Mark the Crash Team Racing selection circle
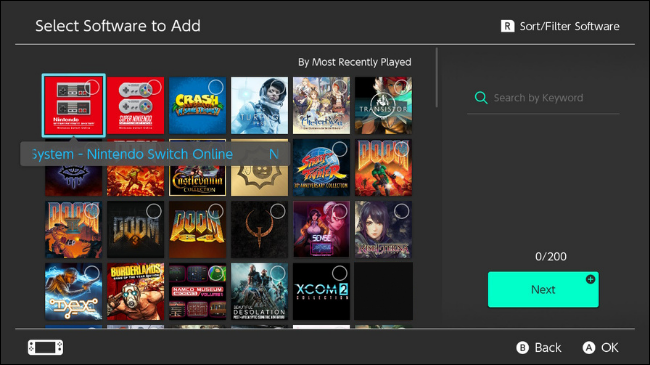This screenshot has height=365, width=650. (x=216, y=87)
